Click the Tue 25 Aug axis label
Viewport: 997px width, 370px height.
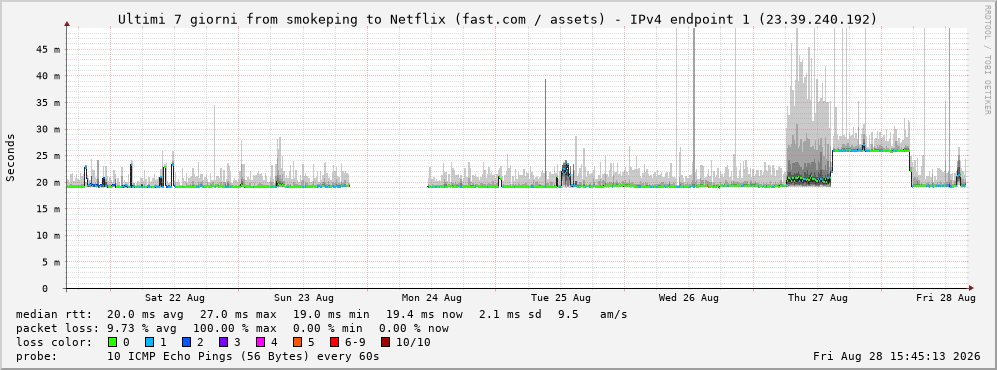tap(560, 298)
